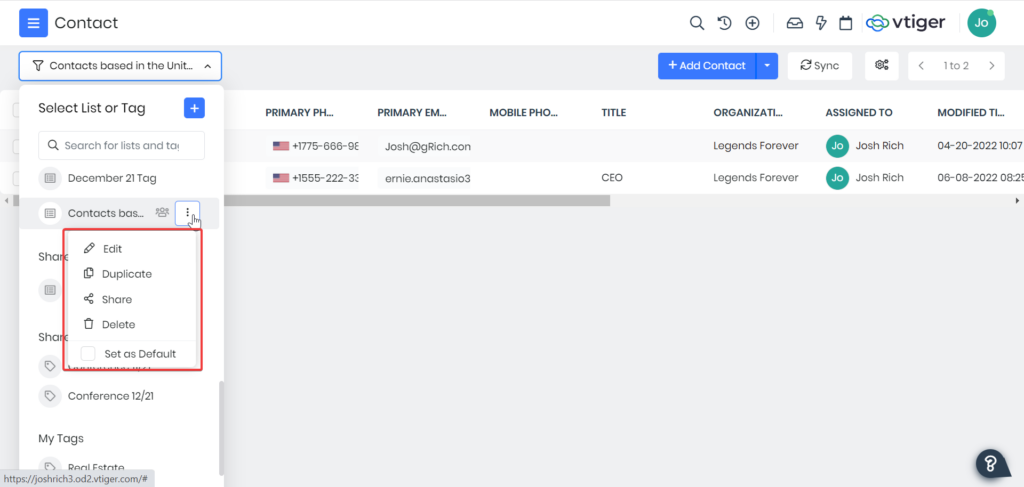Select Edit in the list options menu

point(112,249)
